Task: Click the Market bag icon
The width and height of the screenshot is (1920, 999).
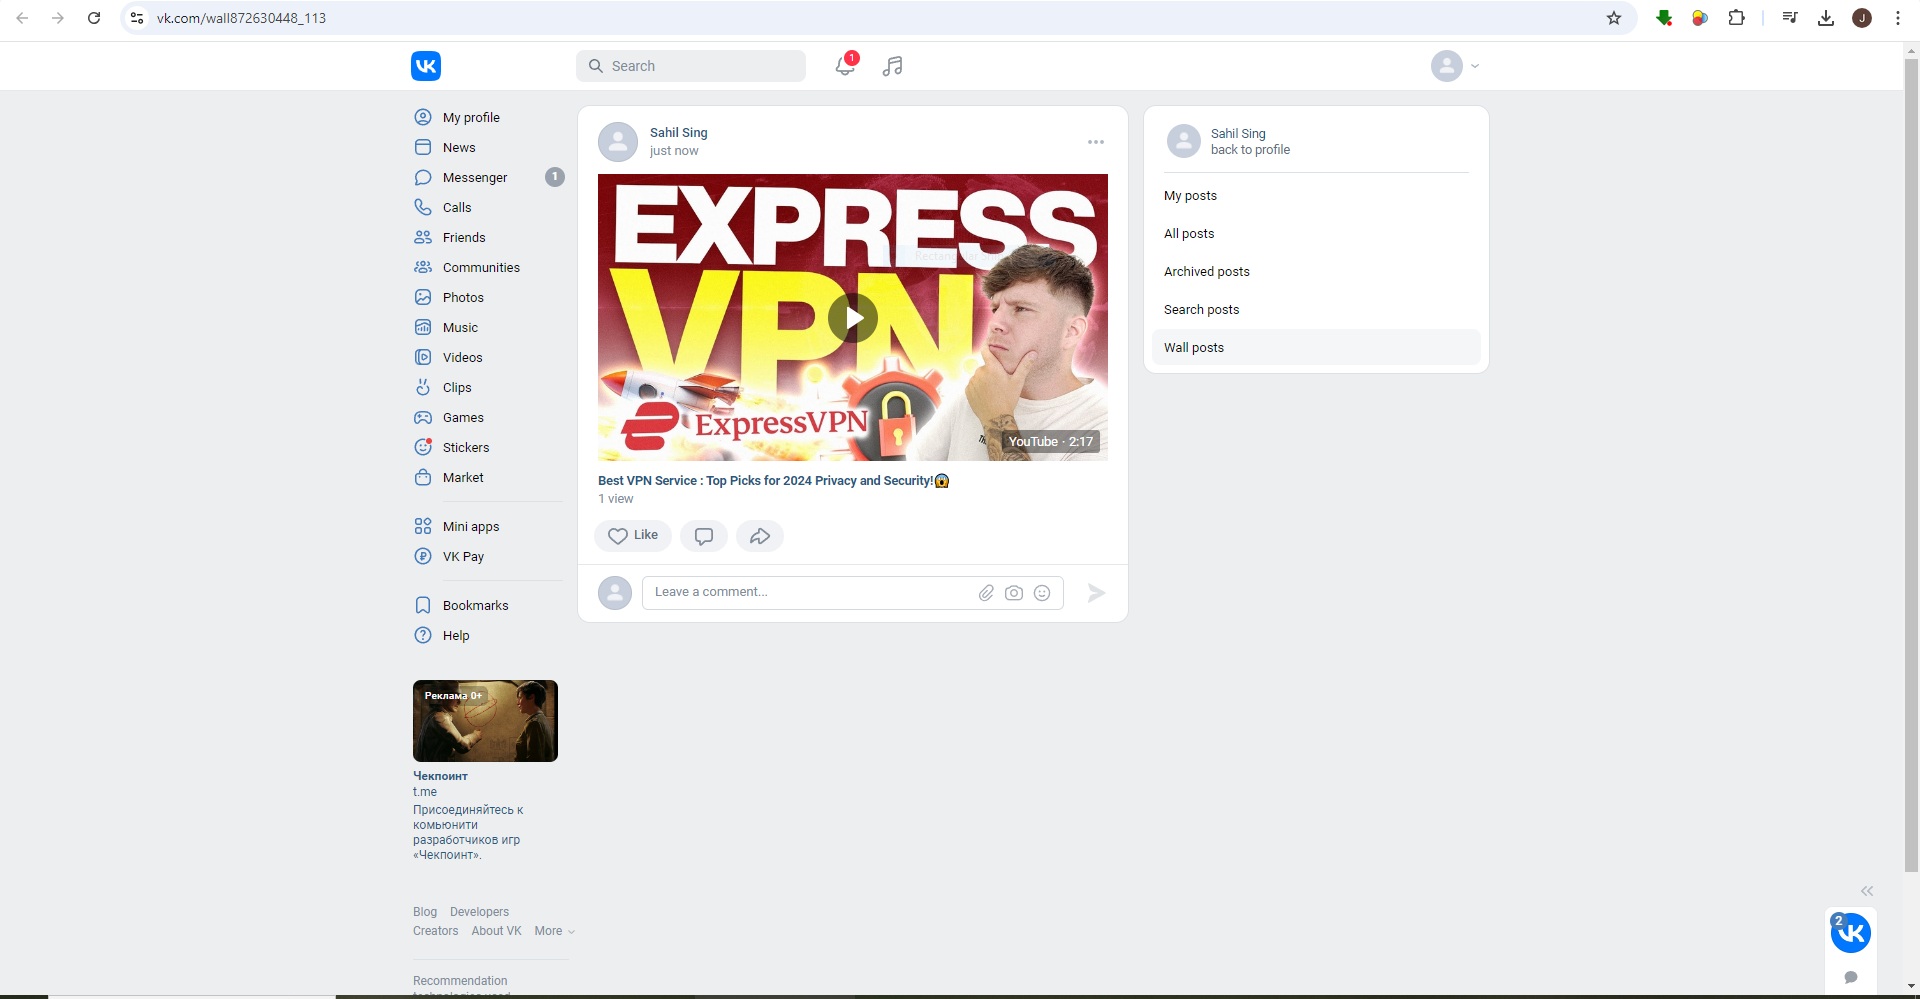Action: click(x=423, y=477)
